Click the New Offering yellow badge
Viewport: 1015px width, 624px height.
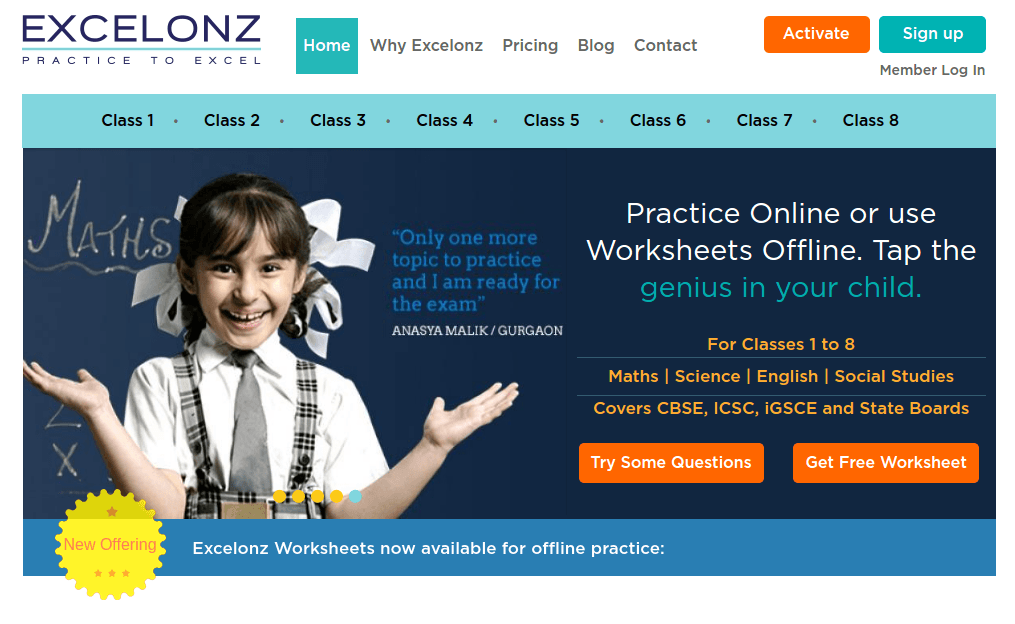coord(111,544)
